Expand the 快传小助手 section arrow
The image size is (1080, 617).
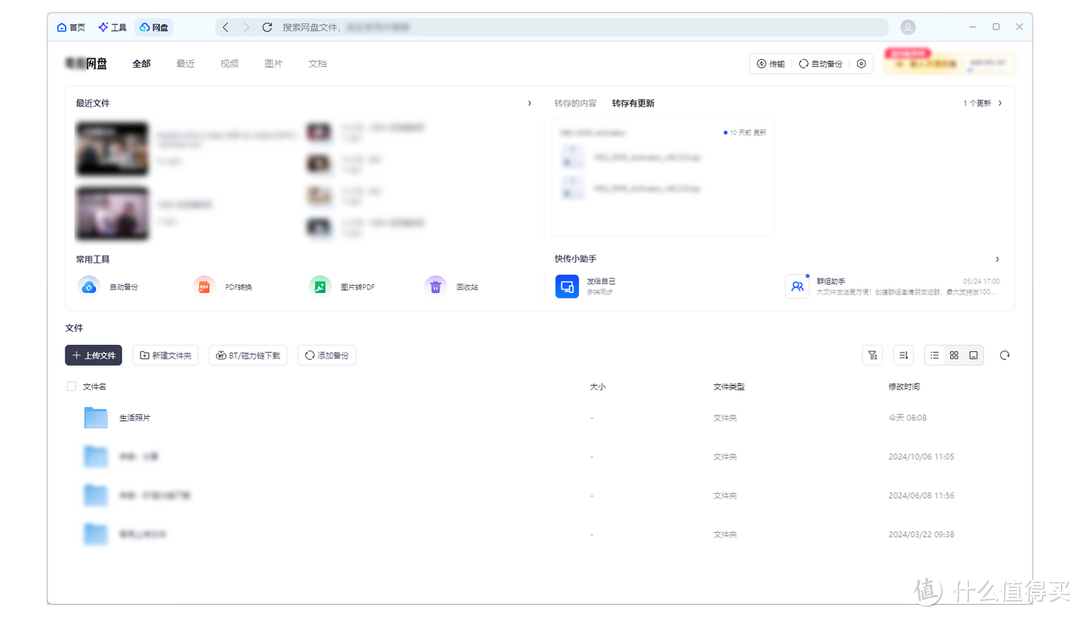(997, 259)
